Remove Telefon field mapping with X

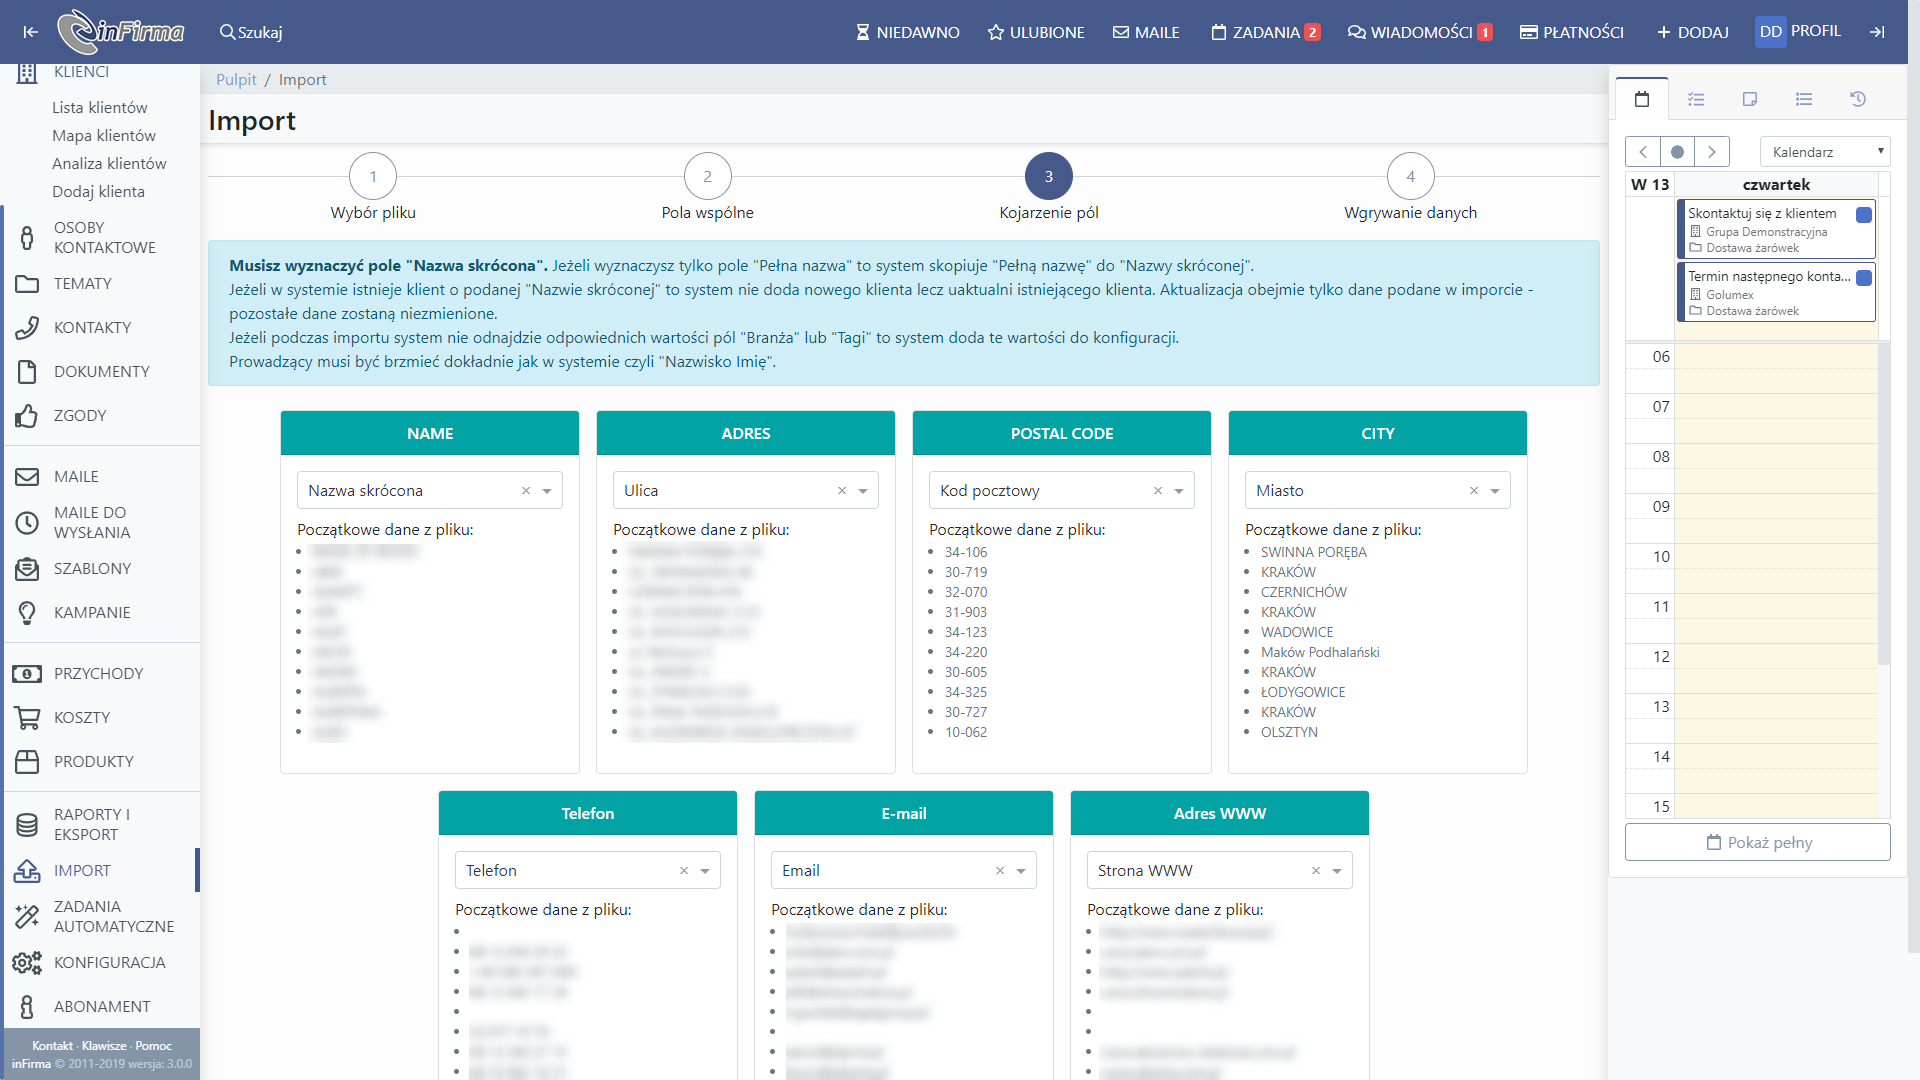point(683,870)
